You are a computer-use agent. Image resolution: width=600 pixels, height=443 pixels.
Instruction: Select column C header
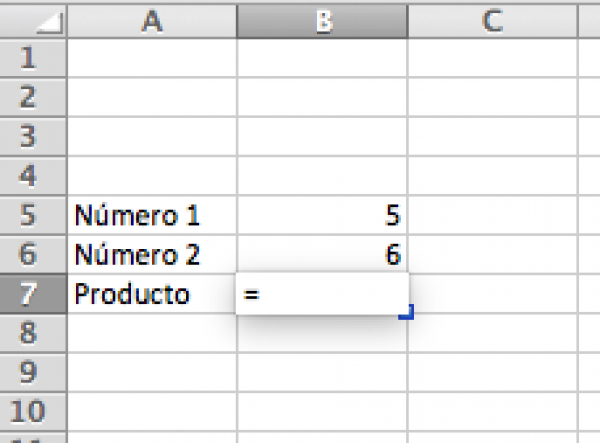(491, 21)
